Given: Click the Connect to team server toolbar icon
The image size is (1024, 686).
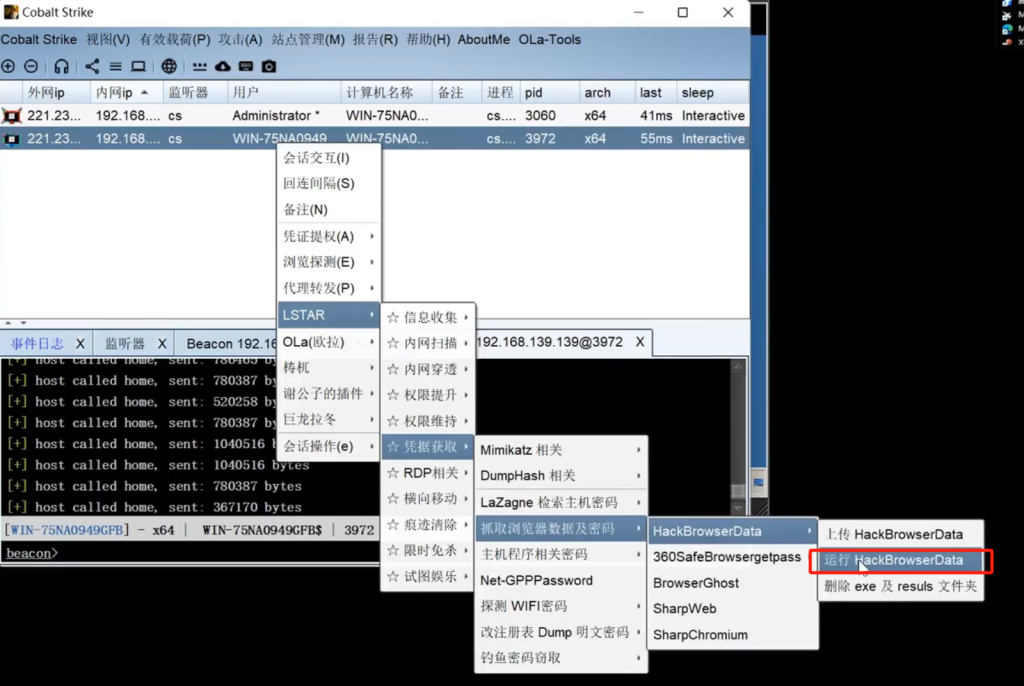Looking at the screenshot, I should click(8, 66).
